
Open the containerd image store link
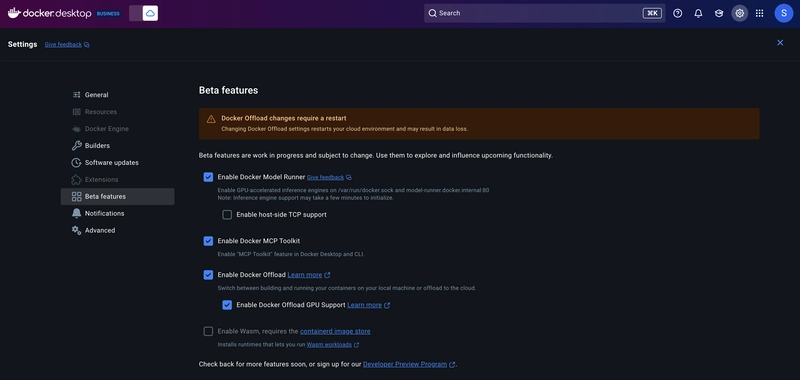(x=335, y=332)
